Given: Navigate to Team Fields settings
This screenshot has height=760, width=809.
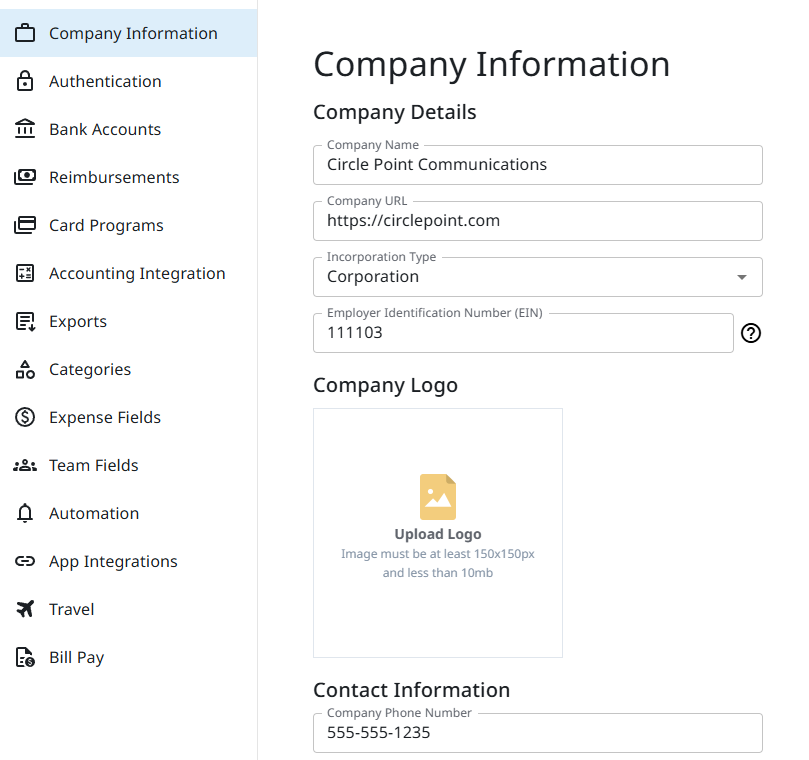Looking at the screenshot, I should [x=94, y=465].
